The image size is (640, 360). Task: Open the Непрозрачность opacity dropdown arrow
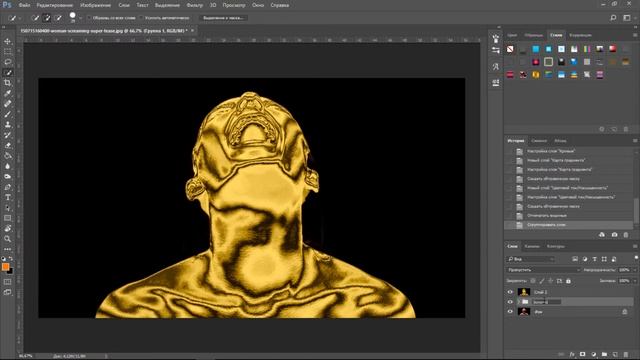pos(635,270)
